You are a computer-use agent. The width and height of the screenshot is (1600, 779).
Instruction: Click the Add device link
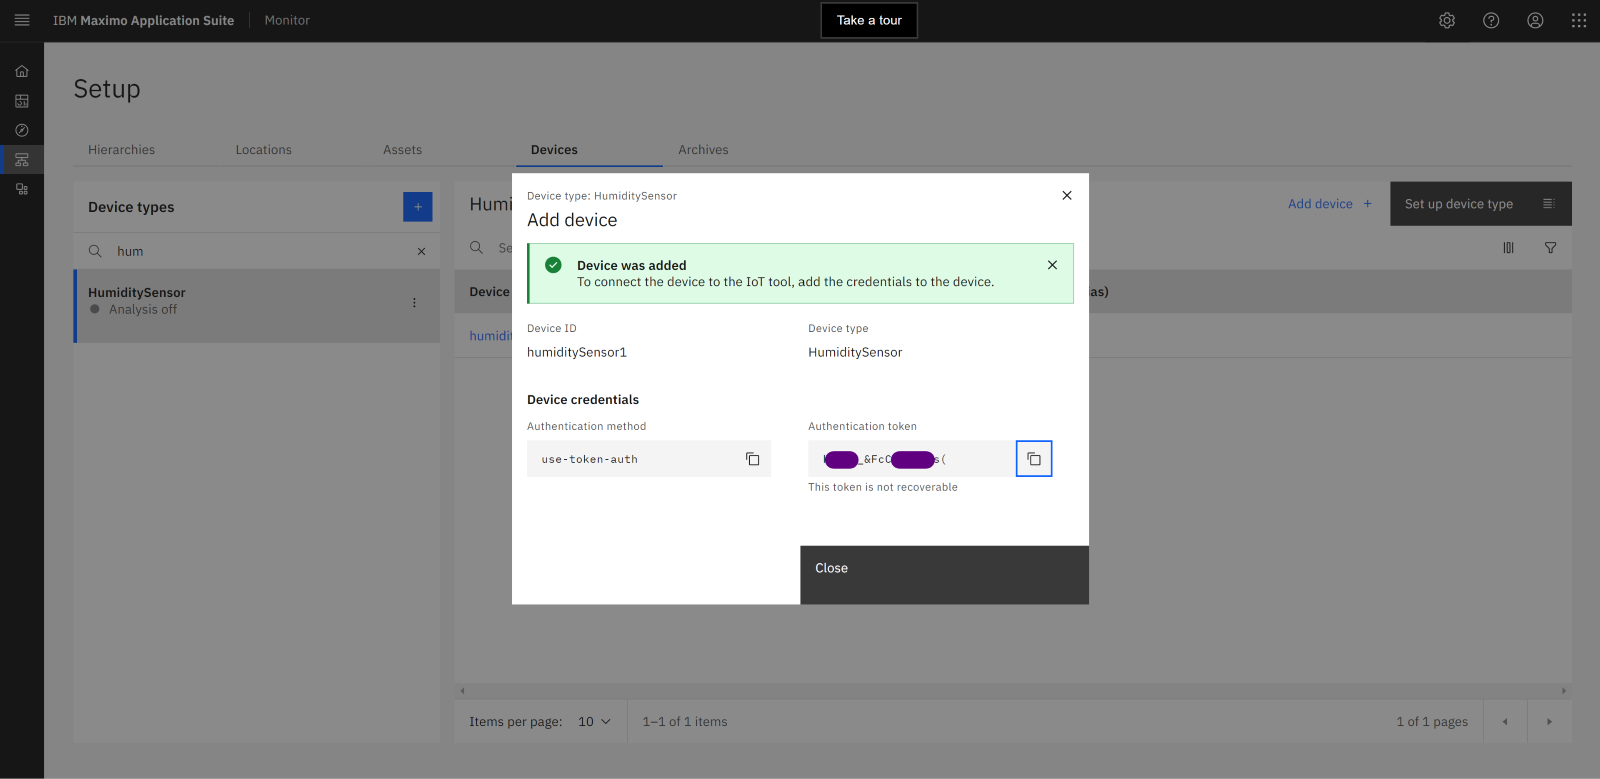pyautogui.click(x=1329, y=204)
